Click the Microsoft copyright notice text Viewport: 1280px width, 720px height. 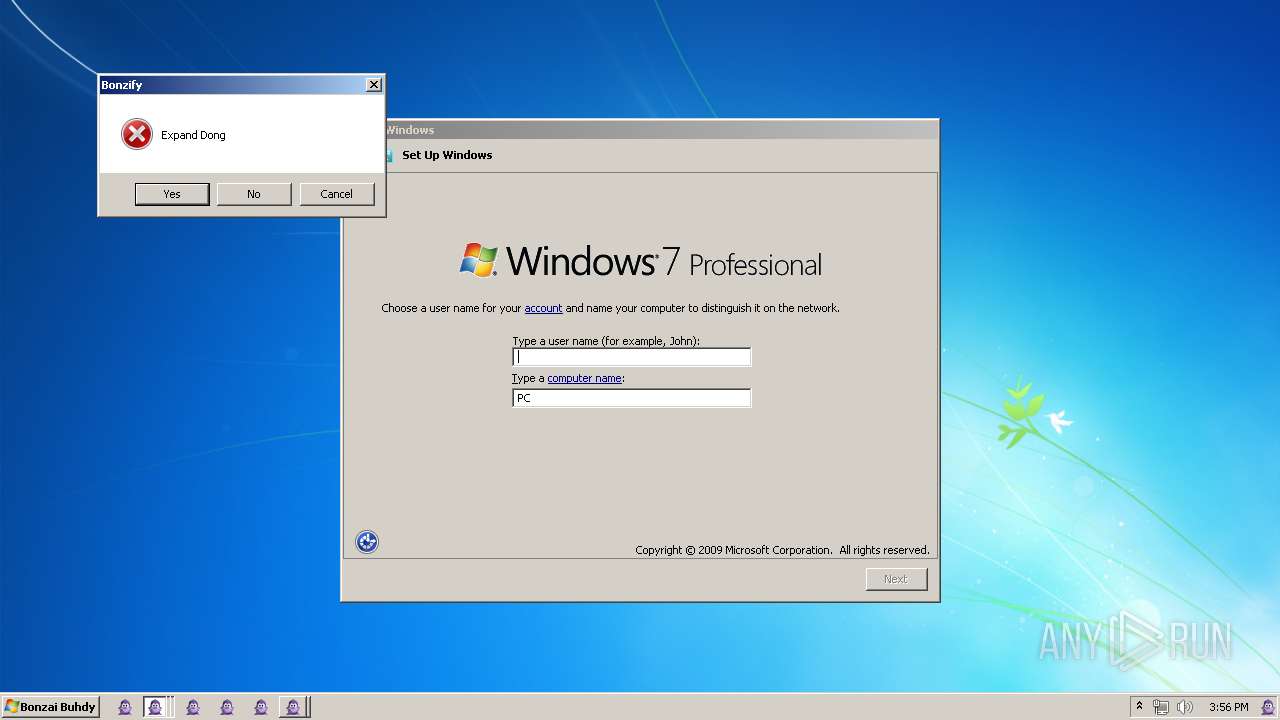coord(782,550)
